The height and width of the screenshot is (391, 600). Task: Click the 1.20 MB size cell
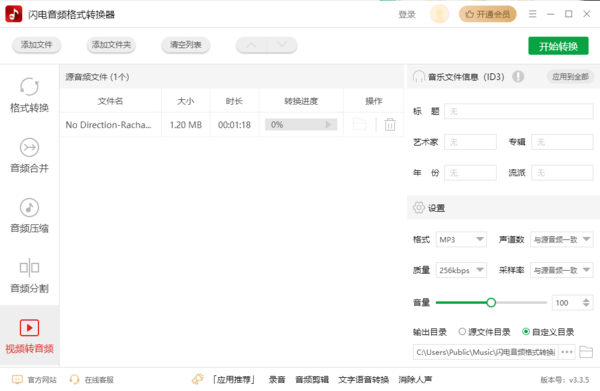coord(186,125)
